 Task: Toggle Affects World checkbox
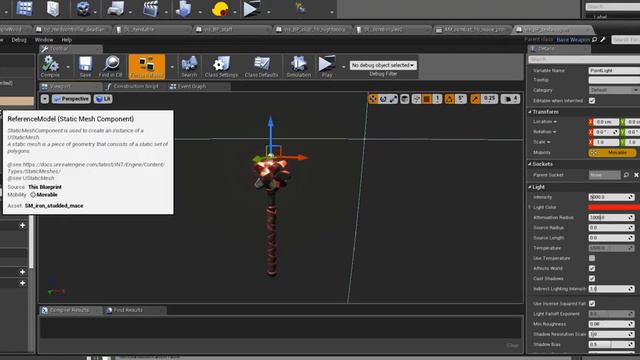[x=592, y=268]
